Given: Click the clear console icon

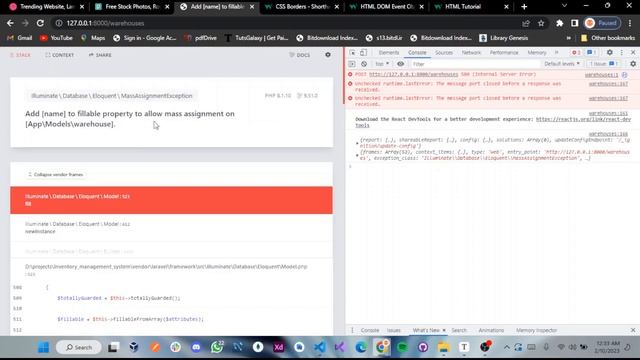Looking at the screenshot, I should pyautogui.click(x=364, y=64).
